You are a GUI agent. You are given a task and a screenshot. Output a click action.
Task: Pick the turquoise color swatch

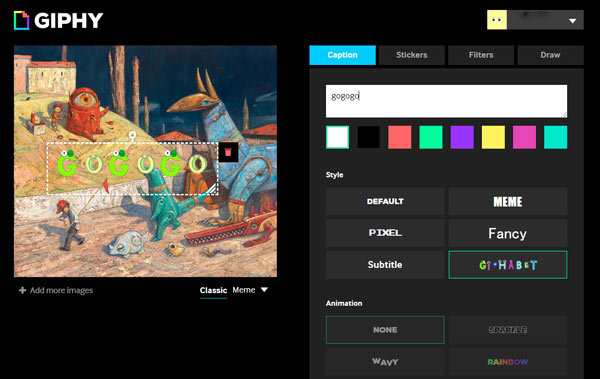pyautogui.click(x=556, y=137)
